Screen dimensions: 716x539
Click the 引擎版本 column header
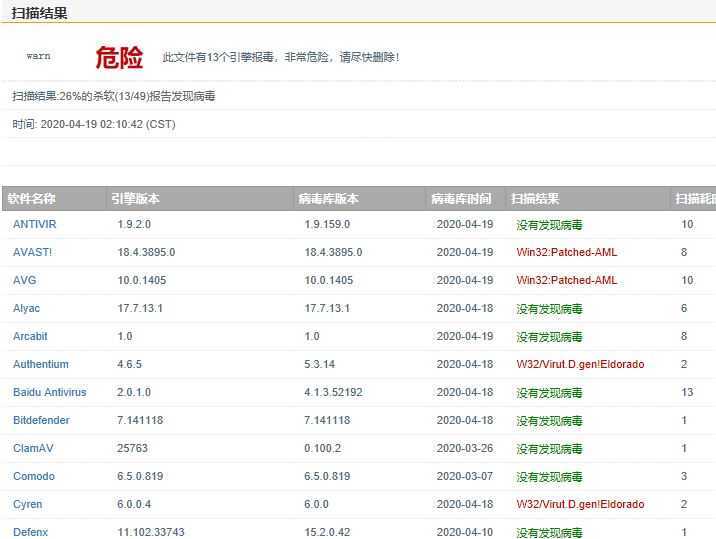[x=136, y=198]
